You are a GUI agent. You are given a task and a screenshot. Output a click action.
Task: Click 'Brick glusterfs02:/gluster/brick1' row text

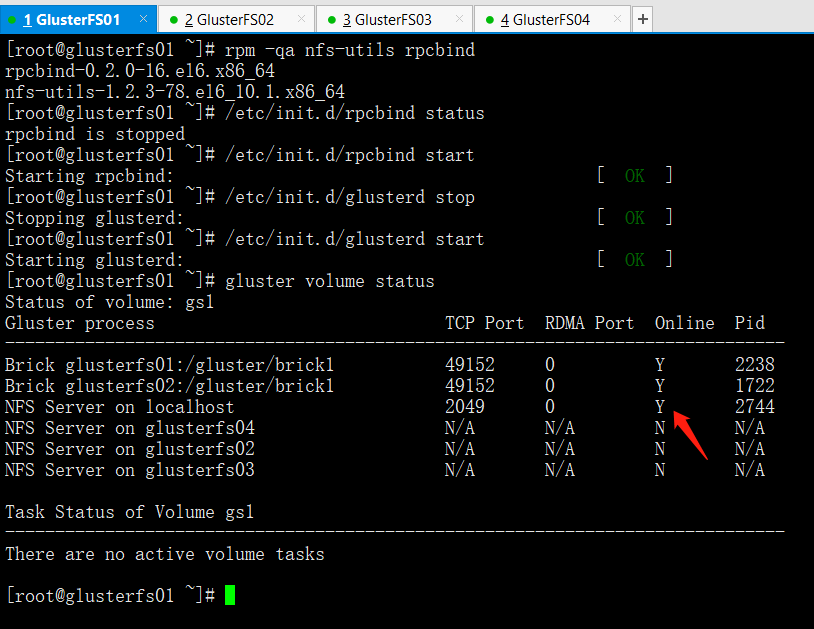coord(169,386)
